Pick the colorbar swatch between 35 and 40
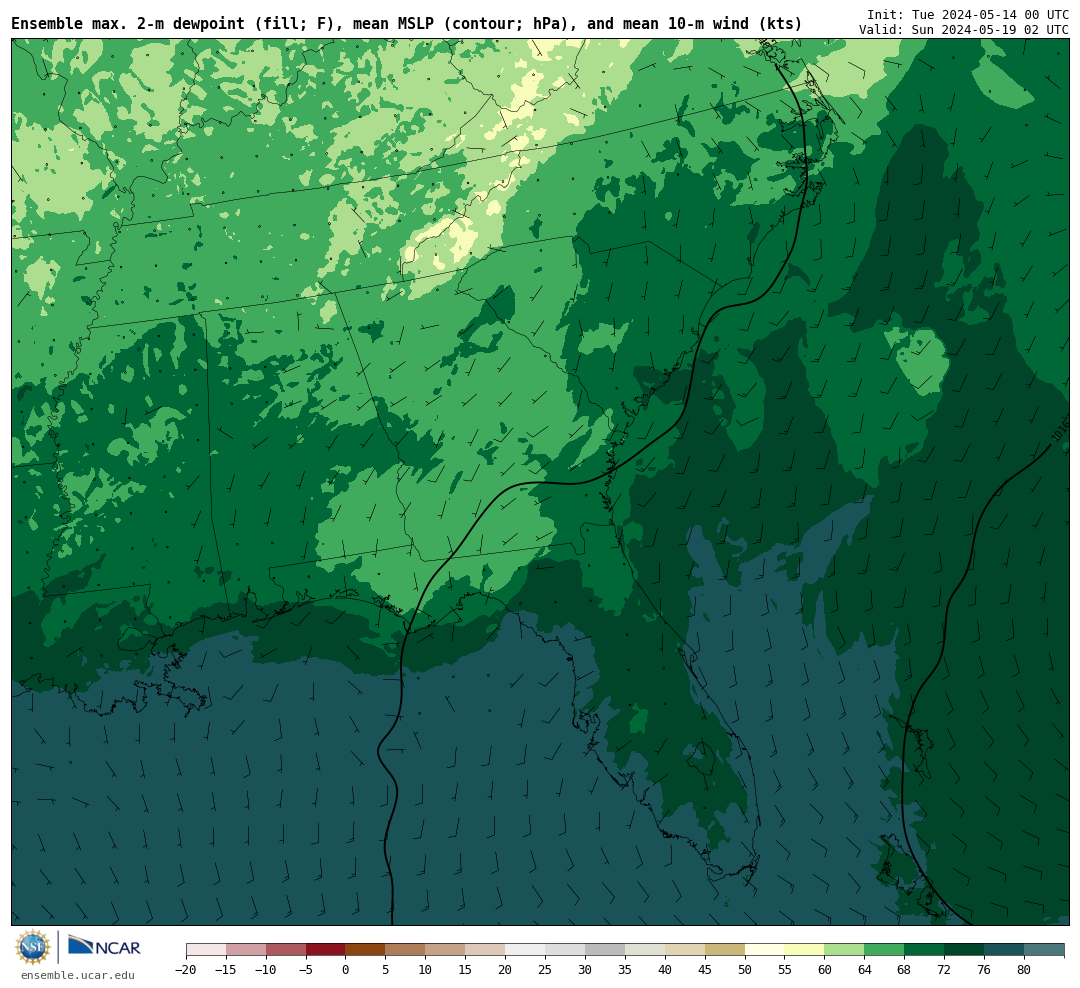The height and width of the screenshot is (988, 1080). 645,950
